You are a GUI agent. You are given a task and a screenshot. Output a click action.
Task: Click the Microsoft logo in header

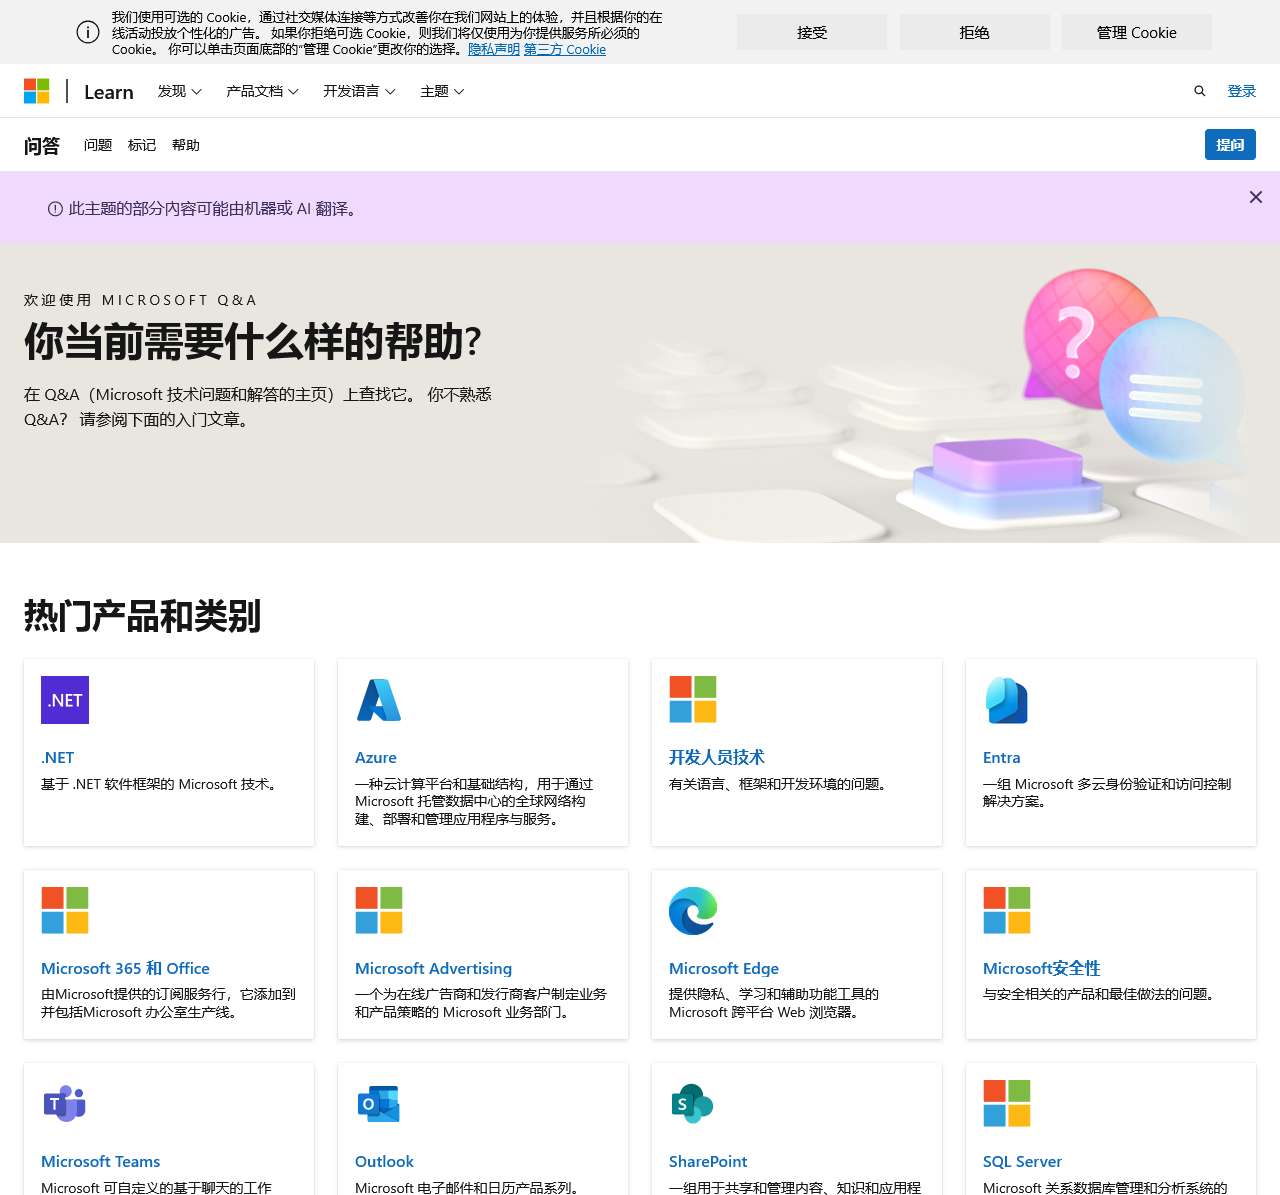pos(37,91)
